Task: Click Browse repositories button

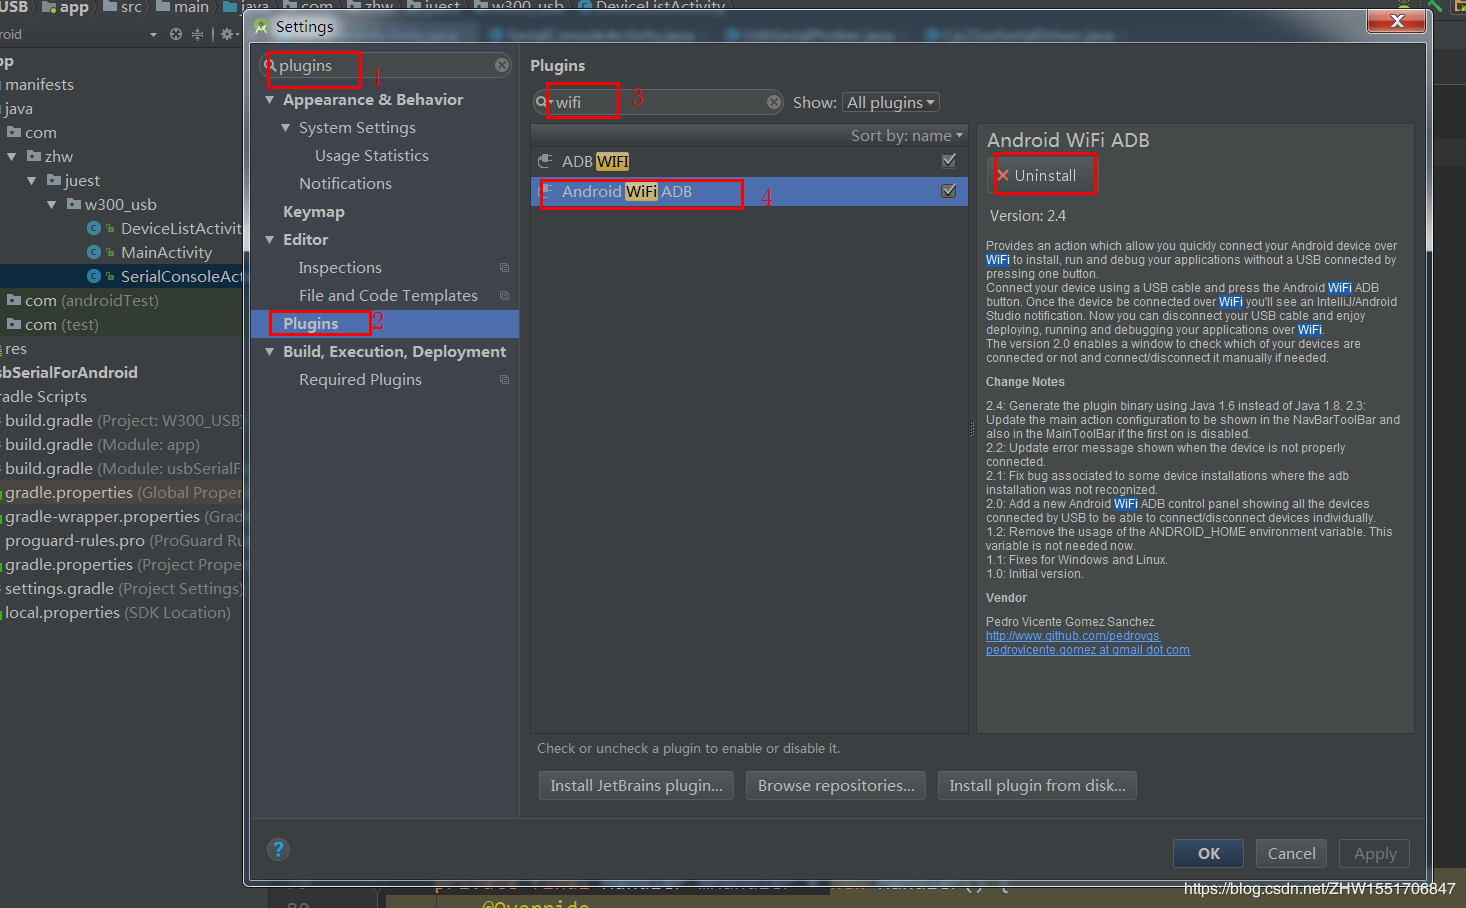Action: (836, 785)
